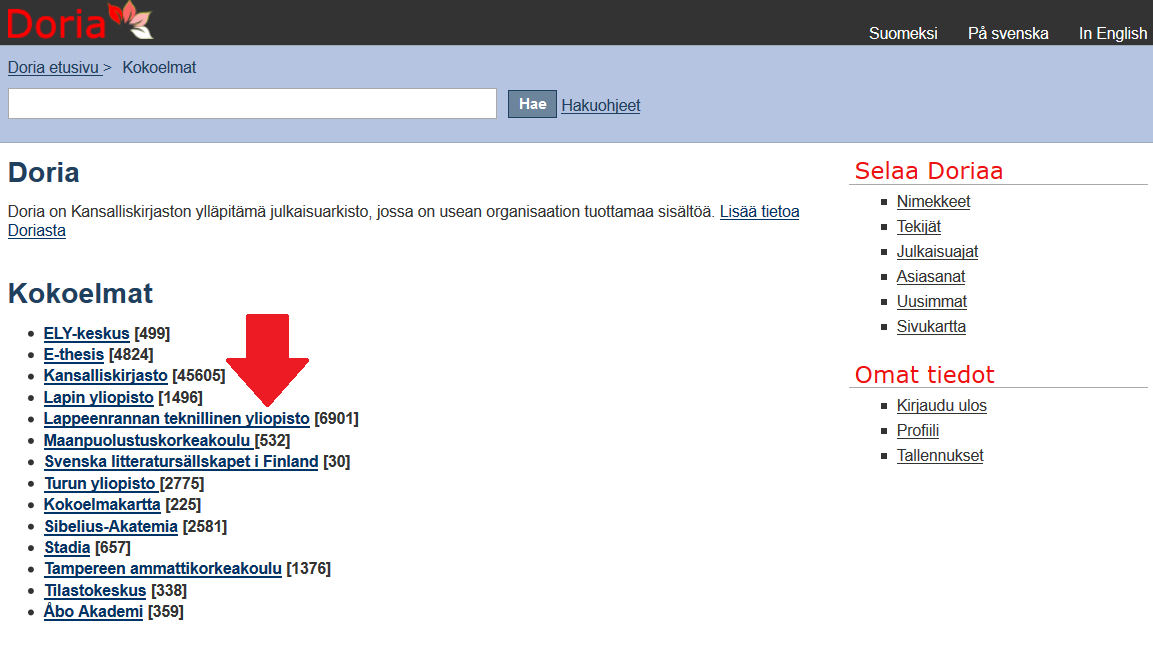Focus the search input field

click(252, 104)
